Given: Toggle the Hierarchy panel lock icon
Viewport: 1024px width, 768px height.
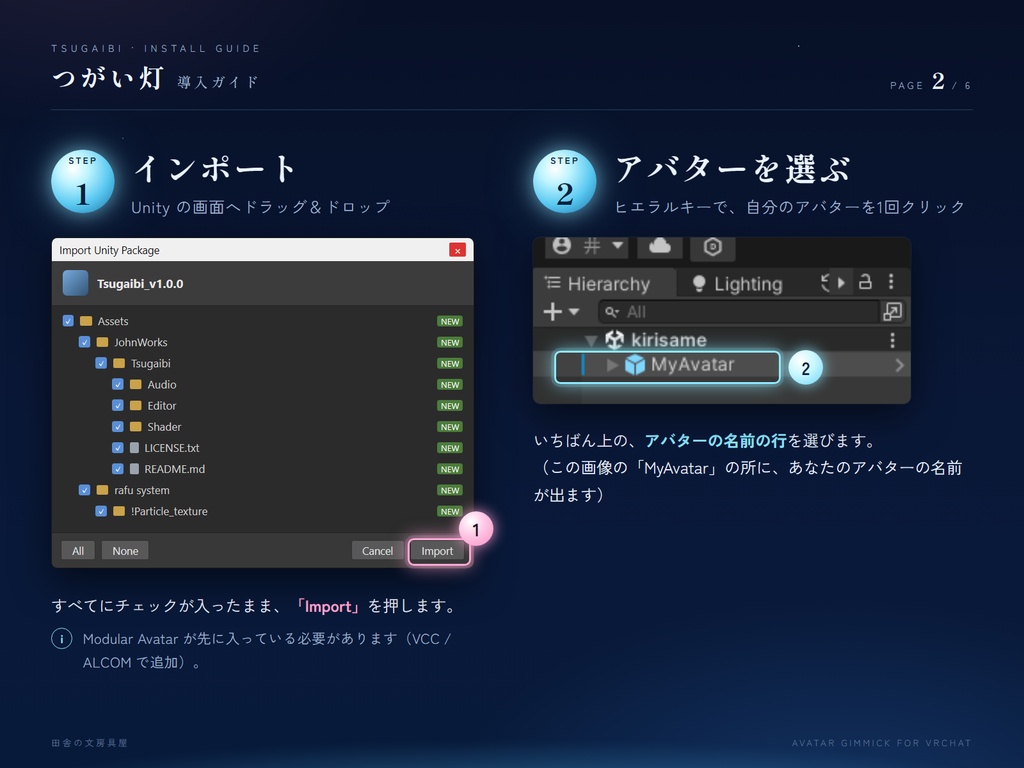Looking at the screenshot, I should (x=865, y=281).
